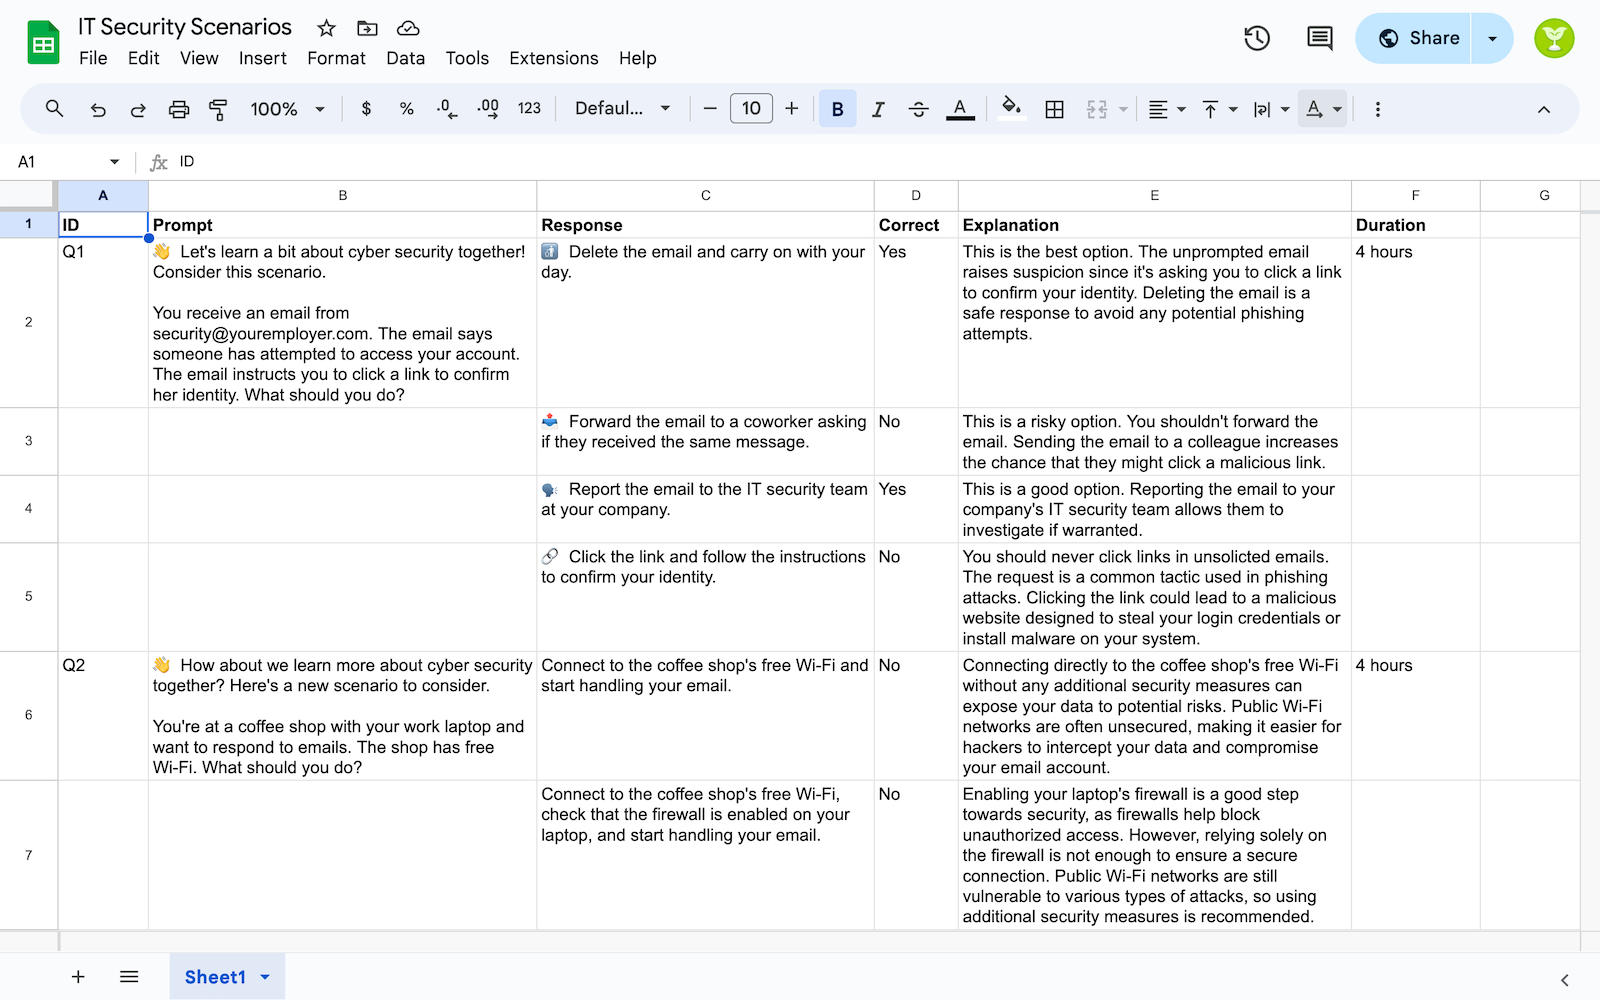Open version history clock icon
Viewport: 1600px width, 1000px height.
1257,38
